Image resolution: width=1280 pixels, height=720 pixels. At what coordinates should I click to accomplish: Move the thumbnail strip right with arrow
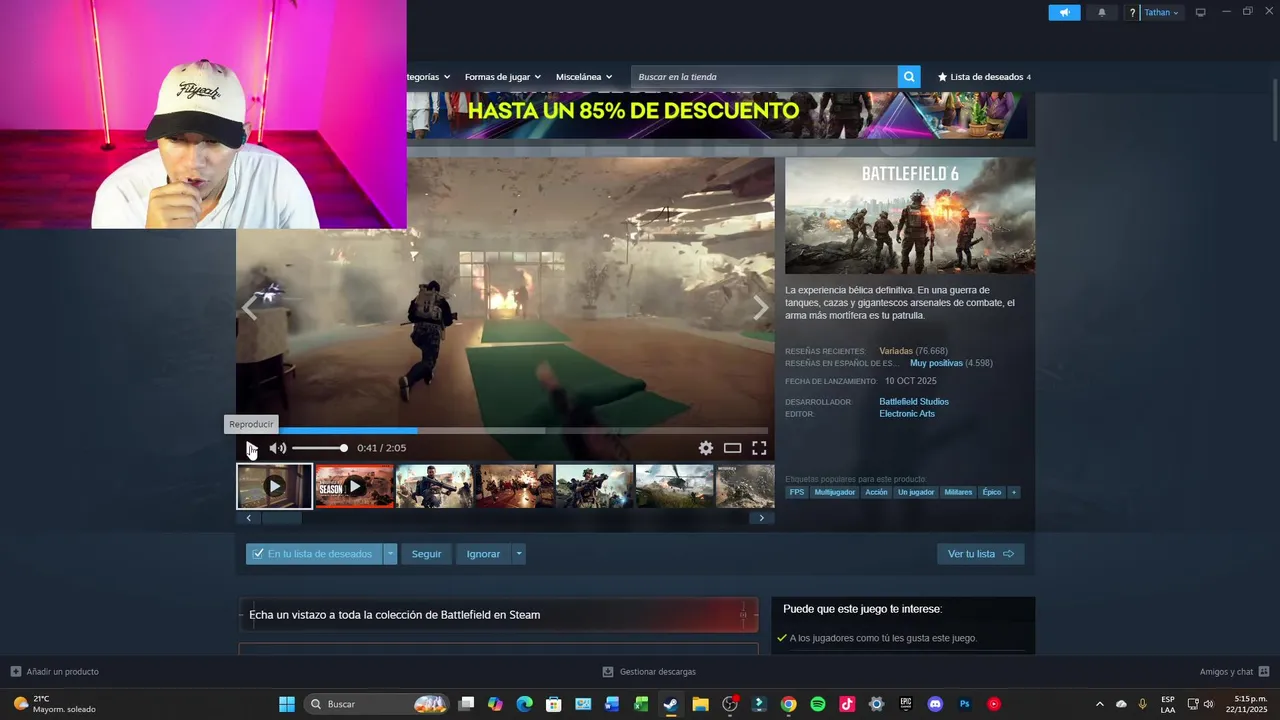pos(761,518)
